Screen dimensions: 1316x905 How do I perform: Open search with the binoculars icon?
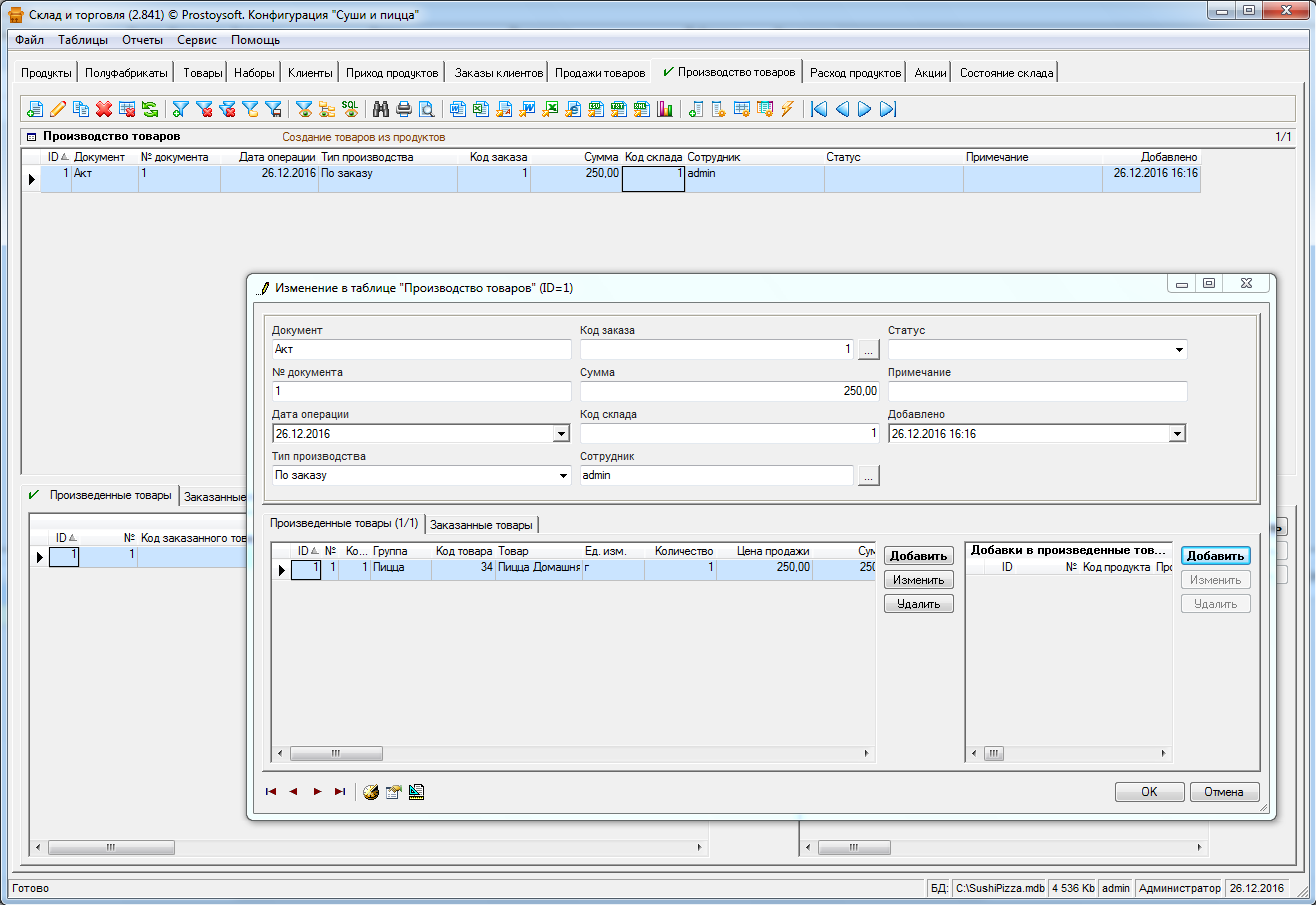click(381, 109)
